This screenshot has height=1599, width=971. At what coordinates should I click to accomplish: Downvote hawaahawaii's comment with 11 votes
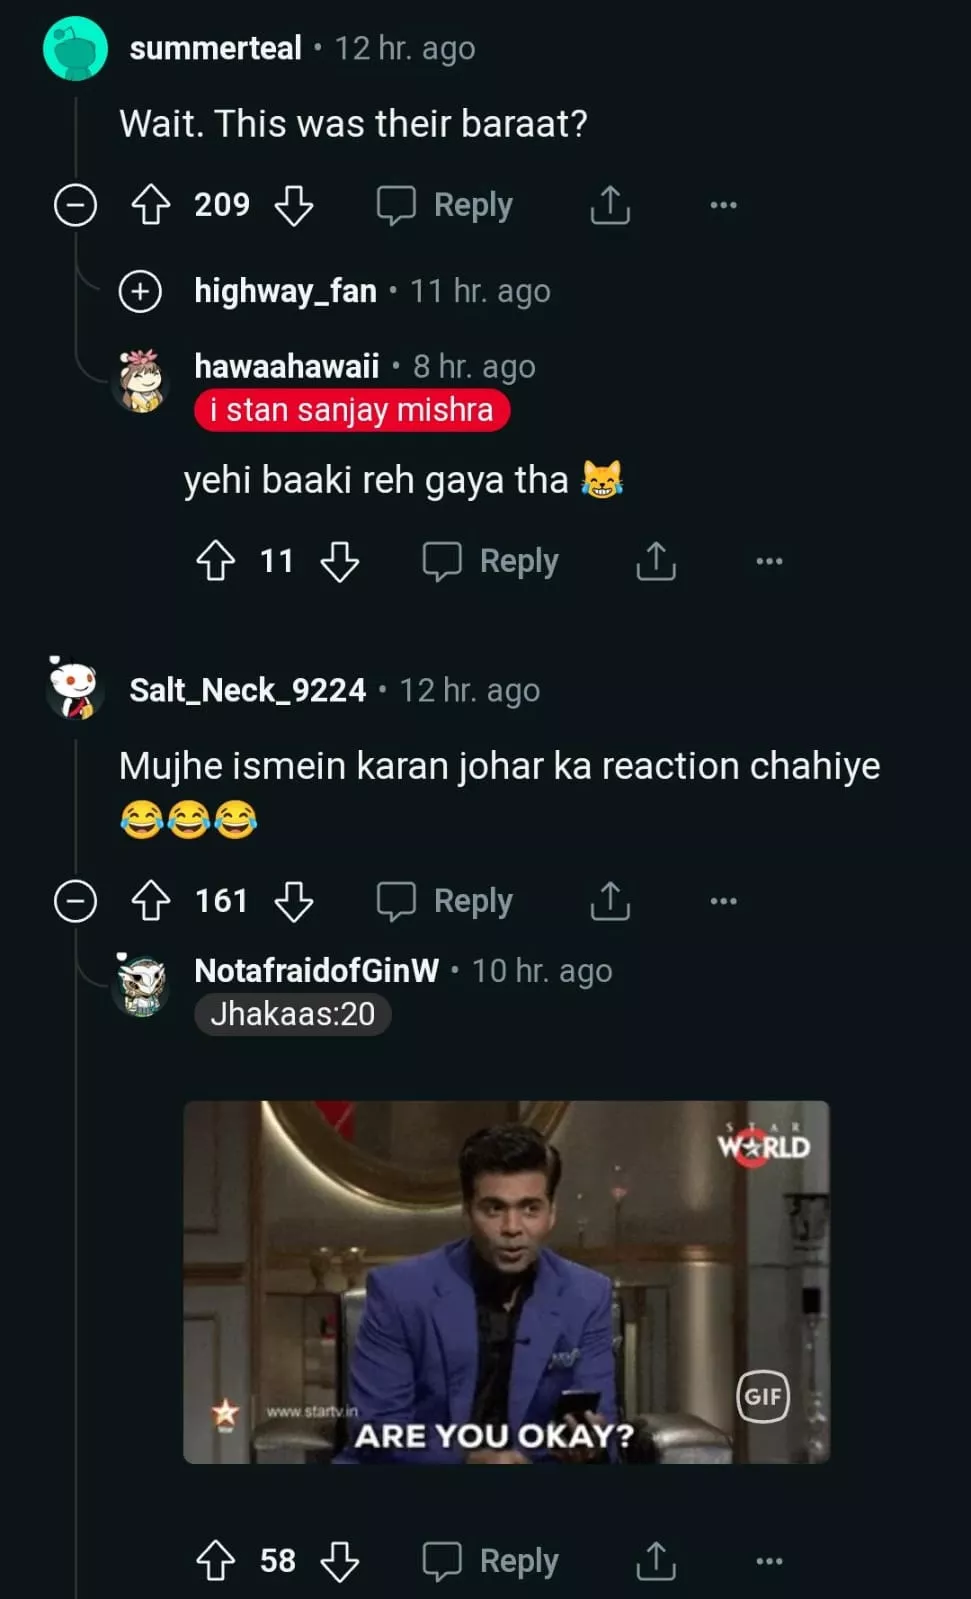coord(340,561)
